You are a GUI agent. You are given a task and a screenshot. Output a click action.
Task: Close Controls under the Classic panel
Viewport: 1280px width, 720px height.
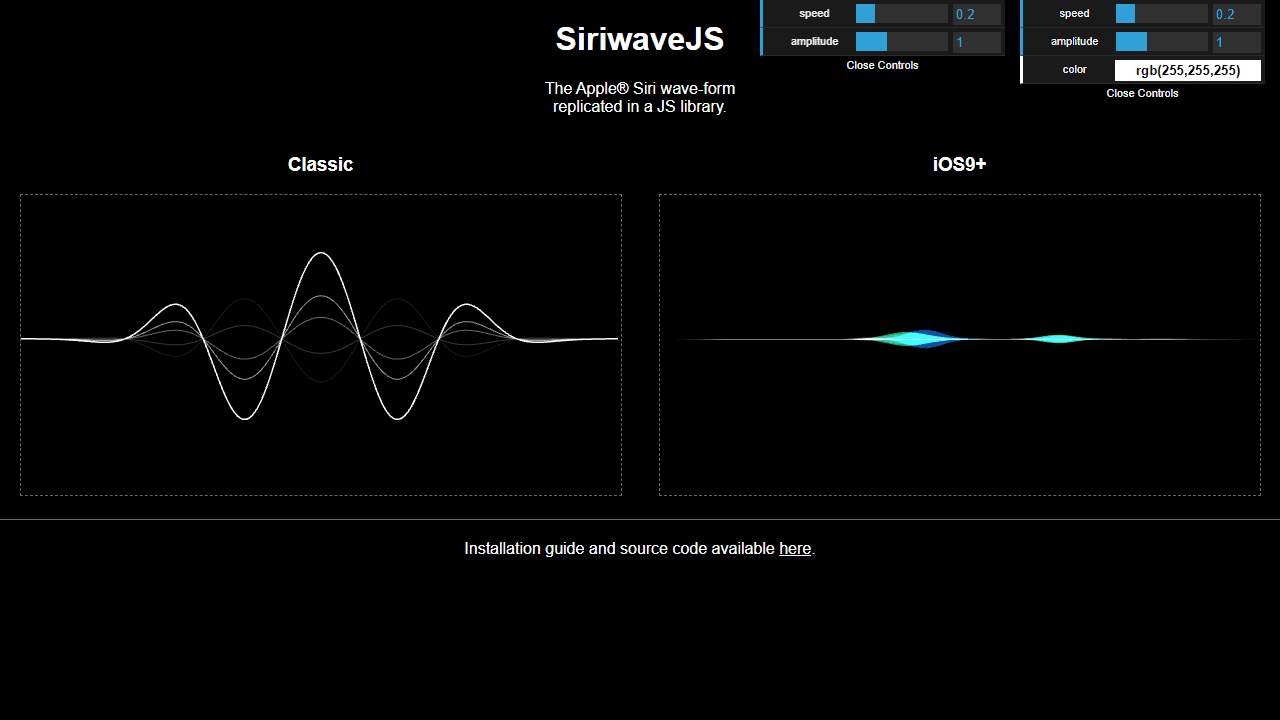click(x=882, y=65)
